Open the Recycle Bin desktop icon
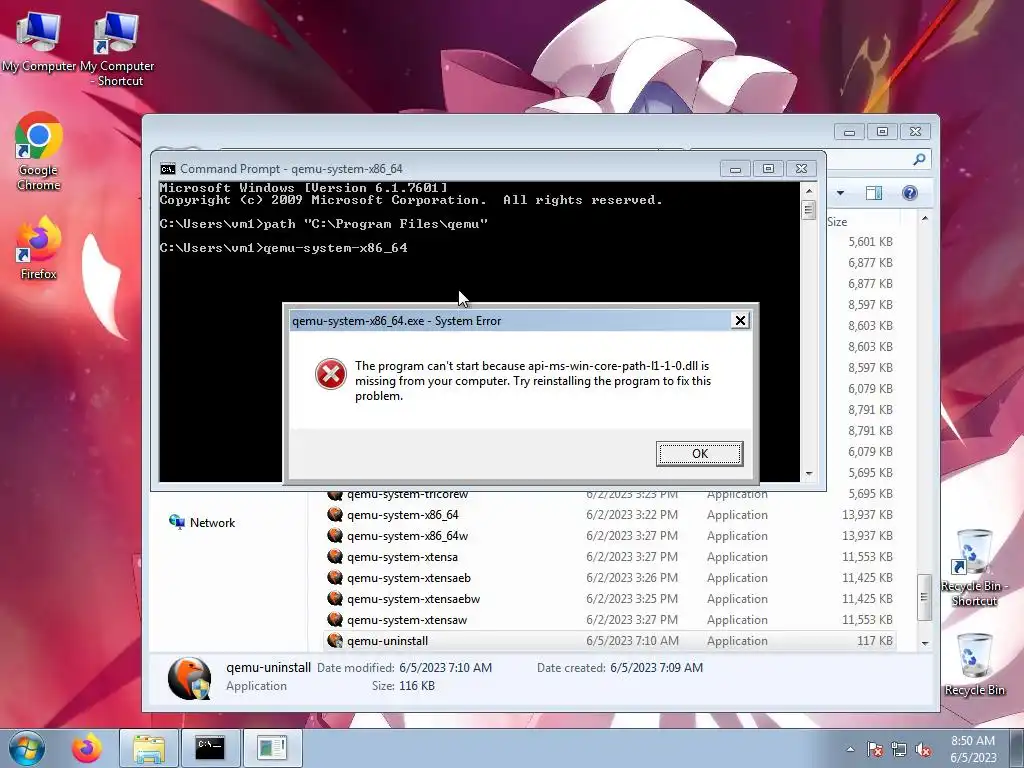1024x768 pixels. coord(974,665)
